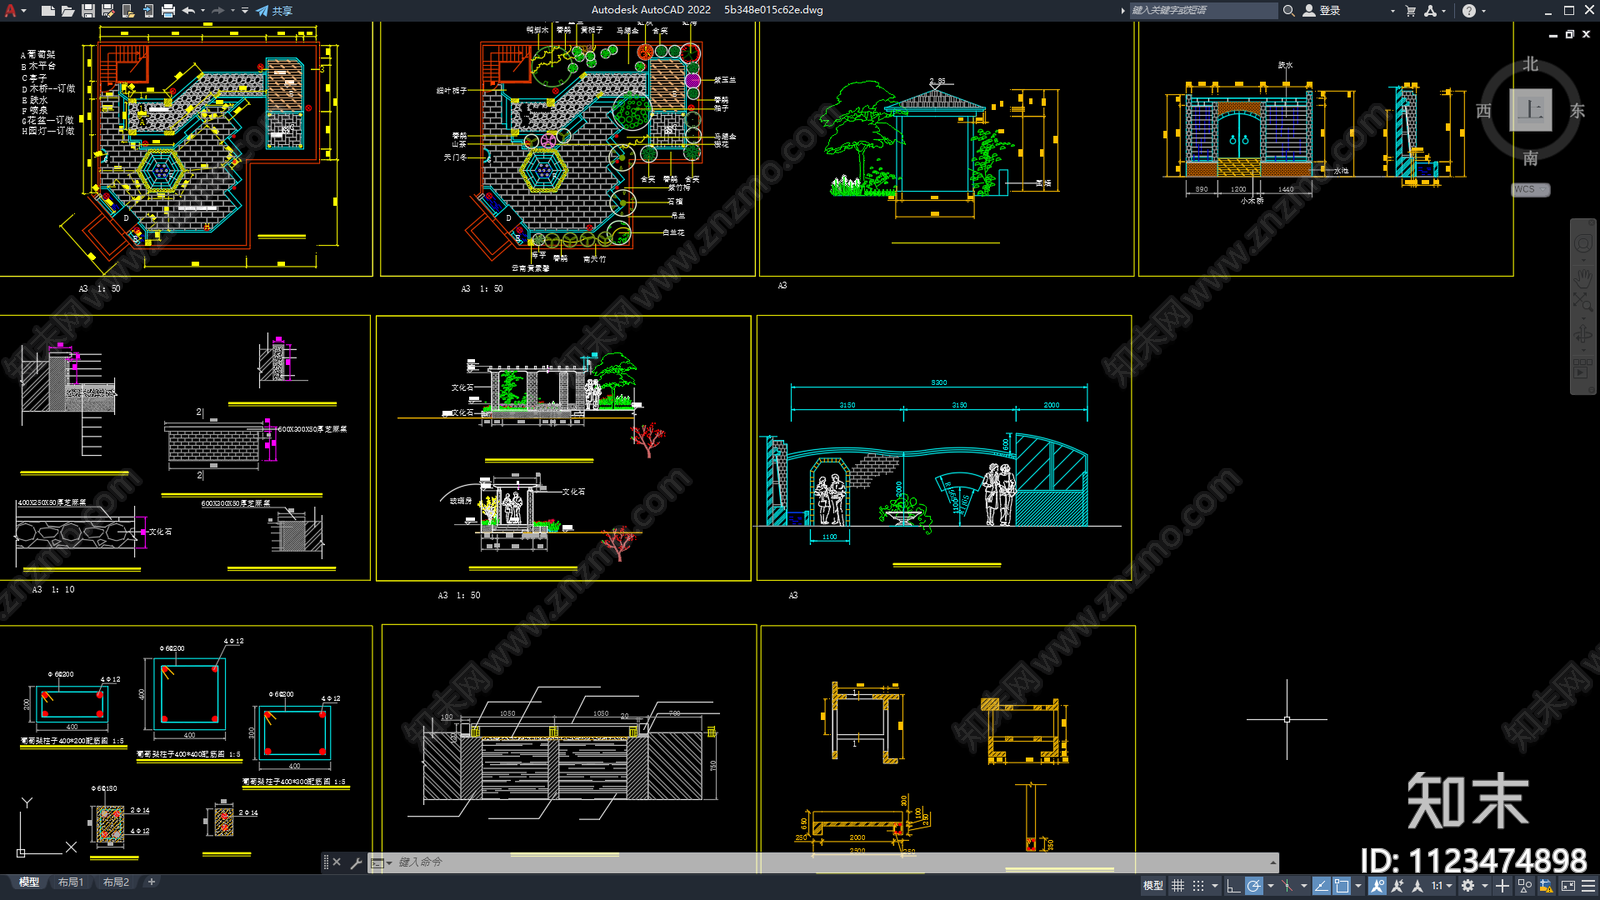Screen dimensions: 1600x900
Task: Switch to the 布局1 layout tab
Action: [x=70, y=882]
